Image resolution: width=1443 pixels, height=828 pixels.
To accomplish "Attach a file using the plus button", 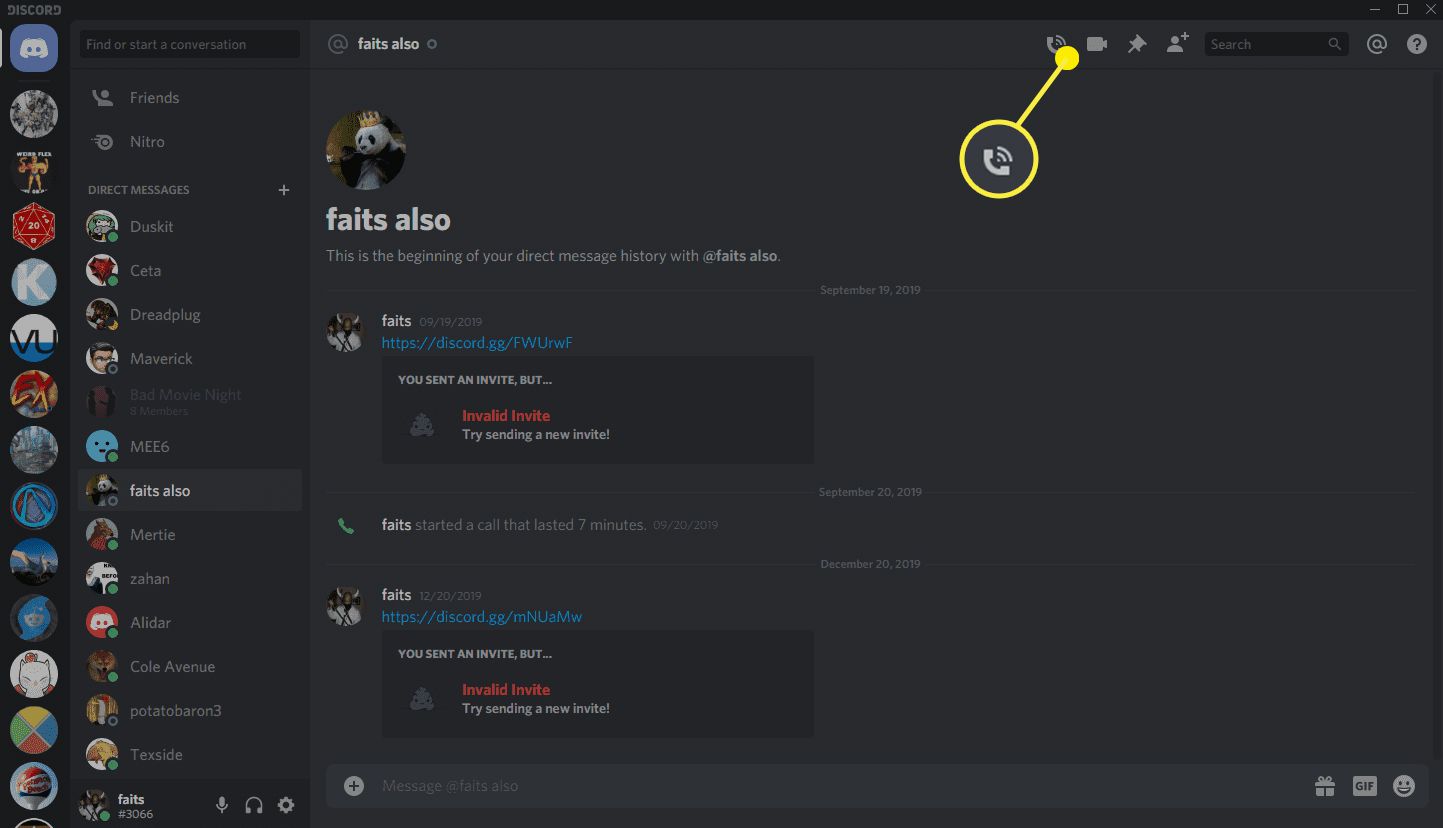I will (353, 786).
